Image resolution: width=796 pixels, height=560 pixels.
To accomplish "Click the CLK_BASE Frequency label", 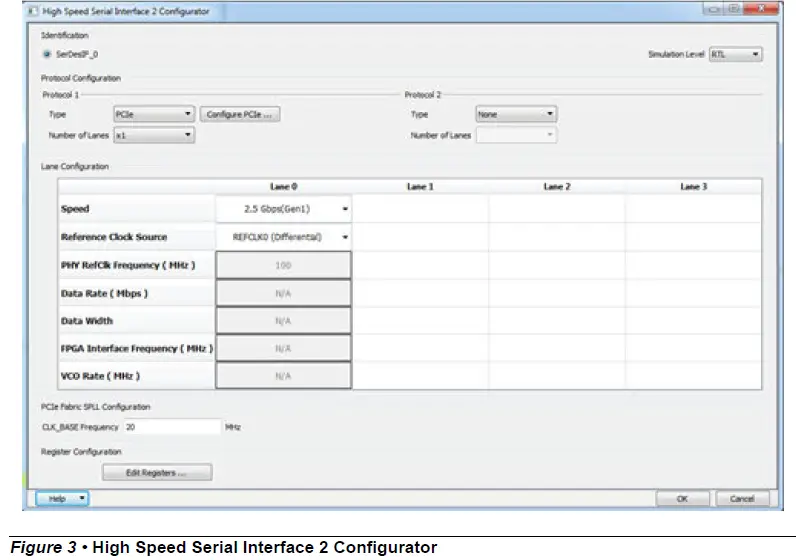I will click(80, 427).
